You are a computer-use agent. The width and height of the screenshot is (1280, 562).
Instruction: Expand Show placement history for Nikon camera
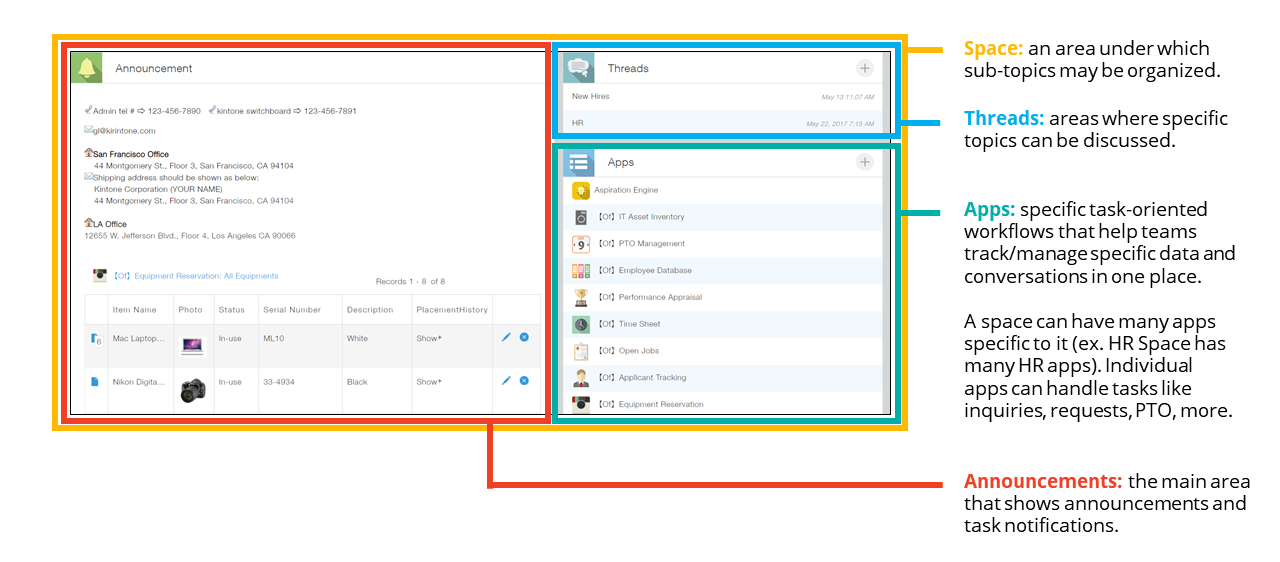tap(428, 382)
